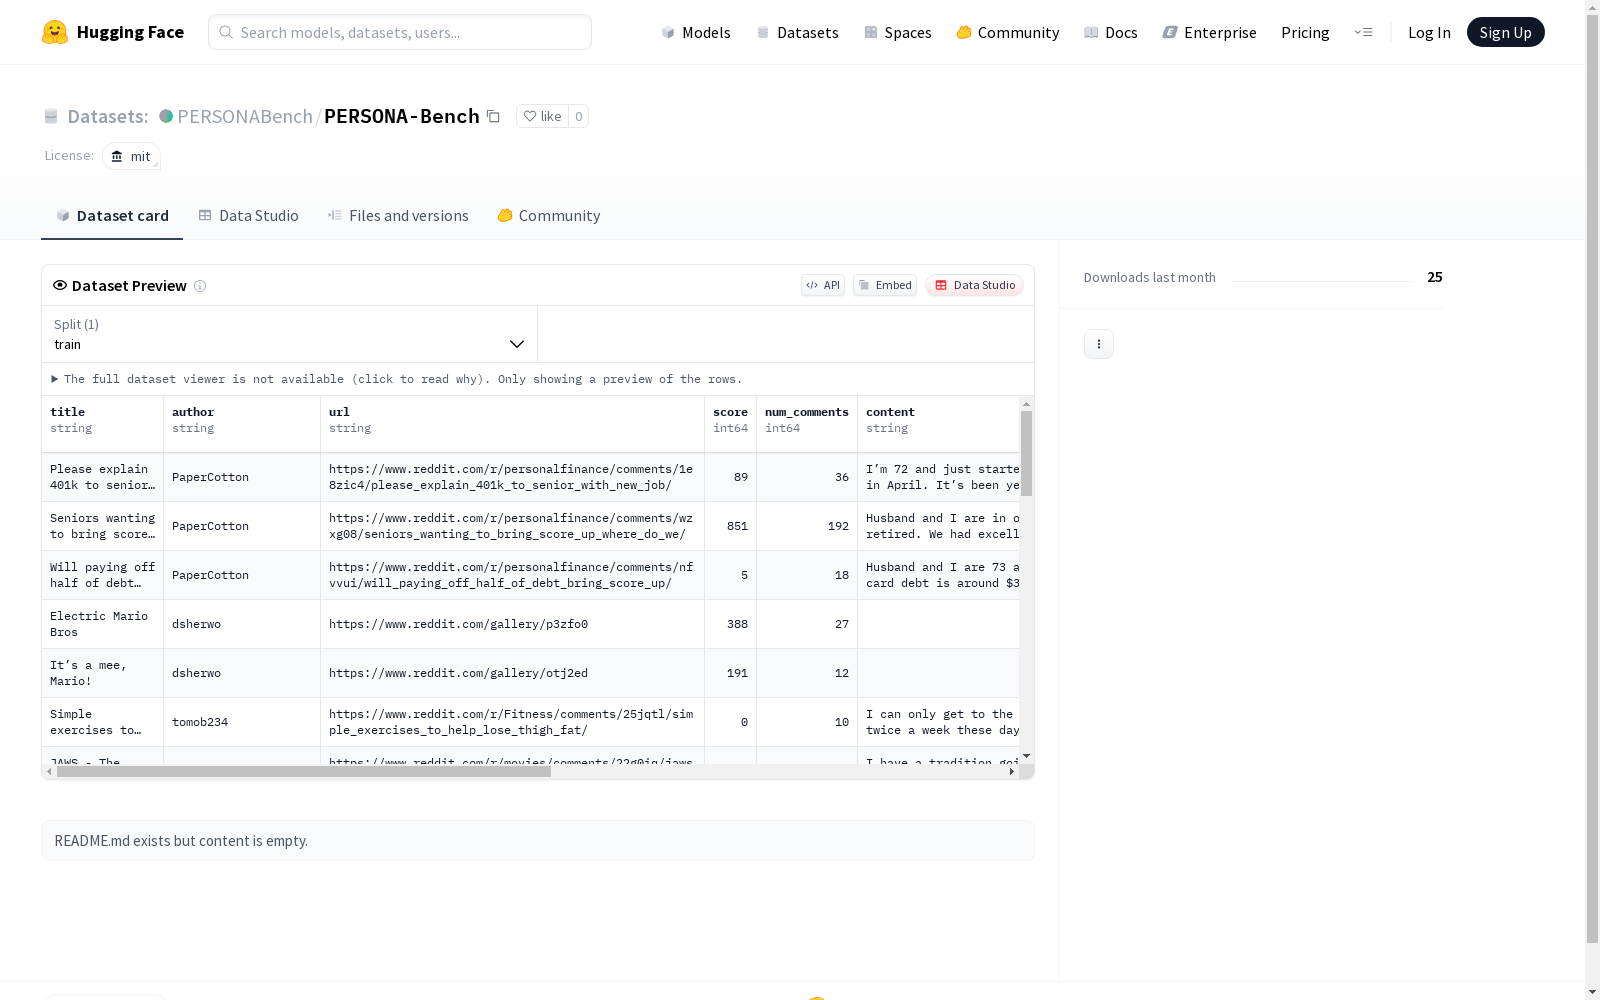
Task: Open the Datasets menu item
Action: point(797,32)
